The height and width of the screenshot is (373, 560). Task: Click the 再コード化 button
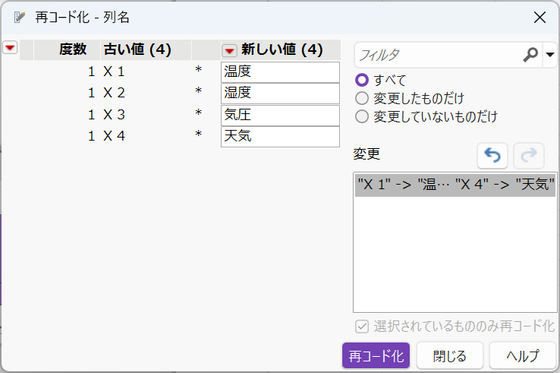point(376,355)
